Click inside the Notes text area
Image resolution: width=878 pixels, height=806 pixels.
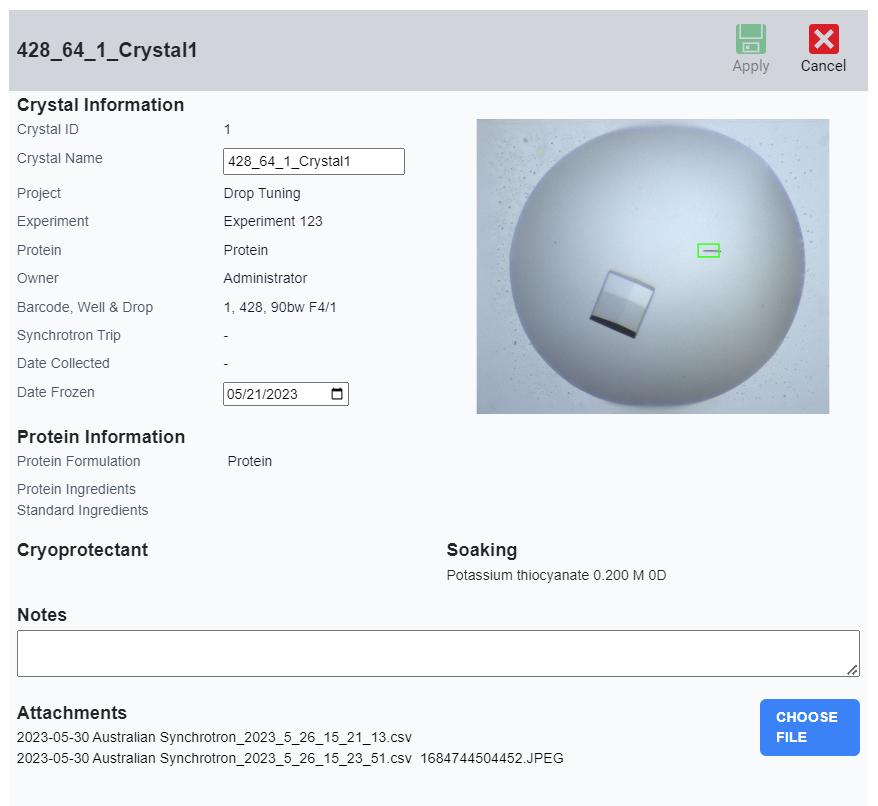tap(438, 653)
